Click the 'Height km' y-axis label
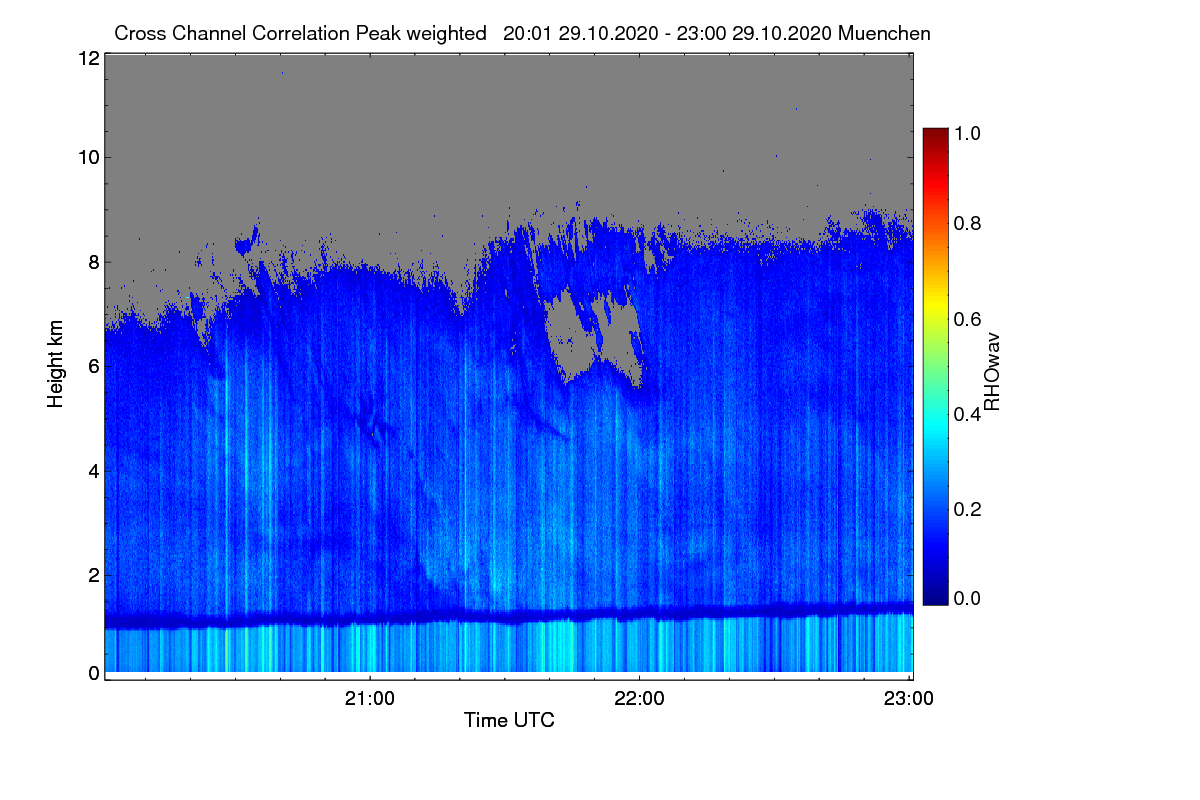 (56, 365)
